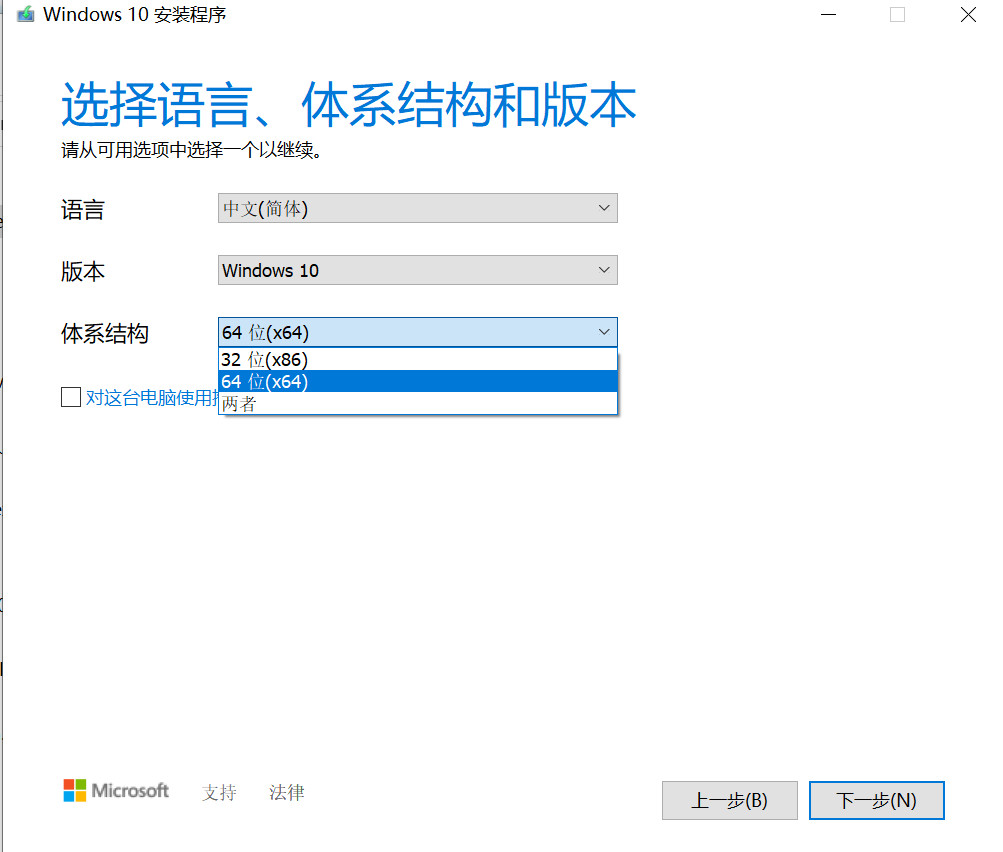This screenshot has width=1003, height=852.
Task: Click the 上一步(B) button
Action: coord(729,800)
